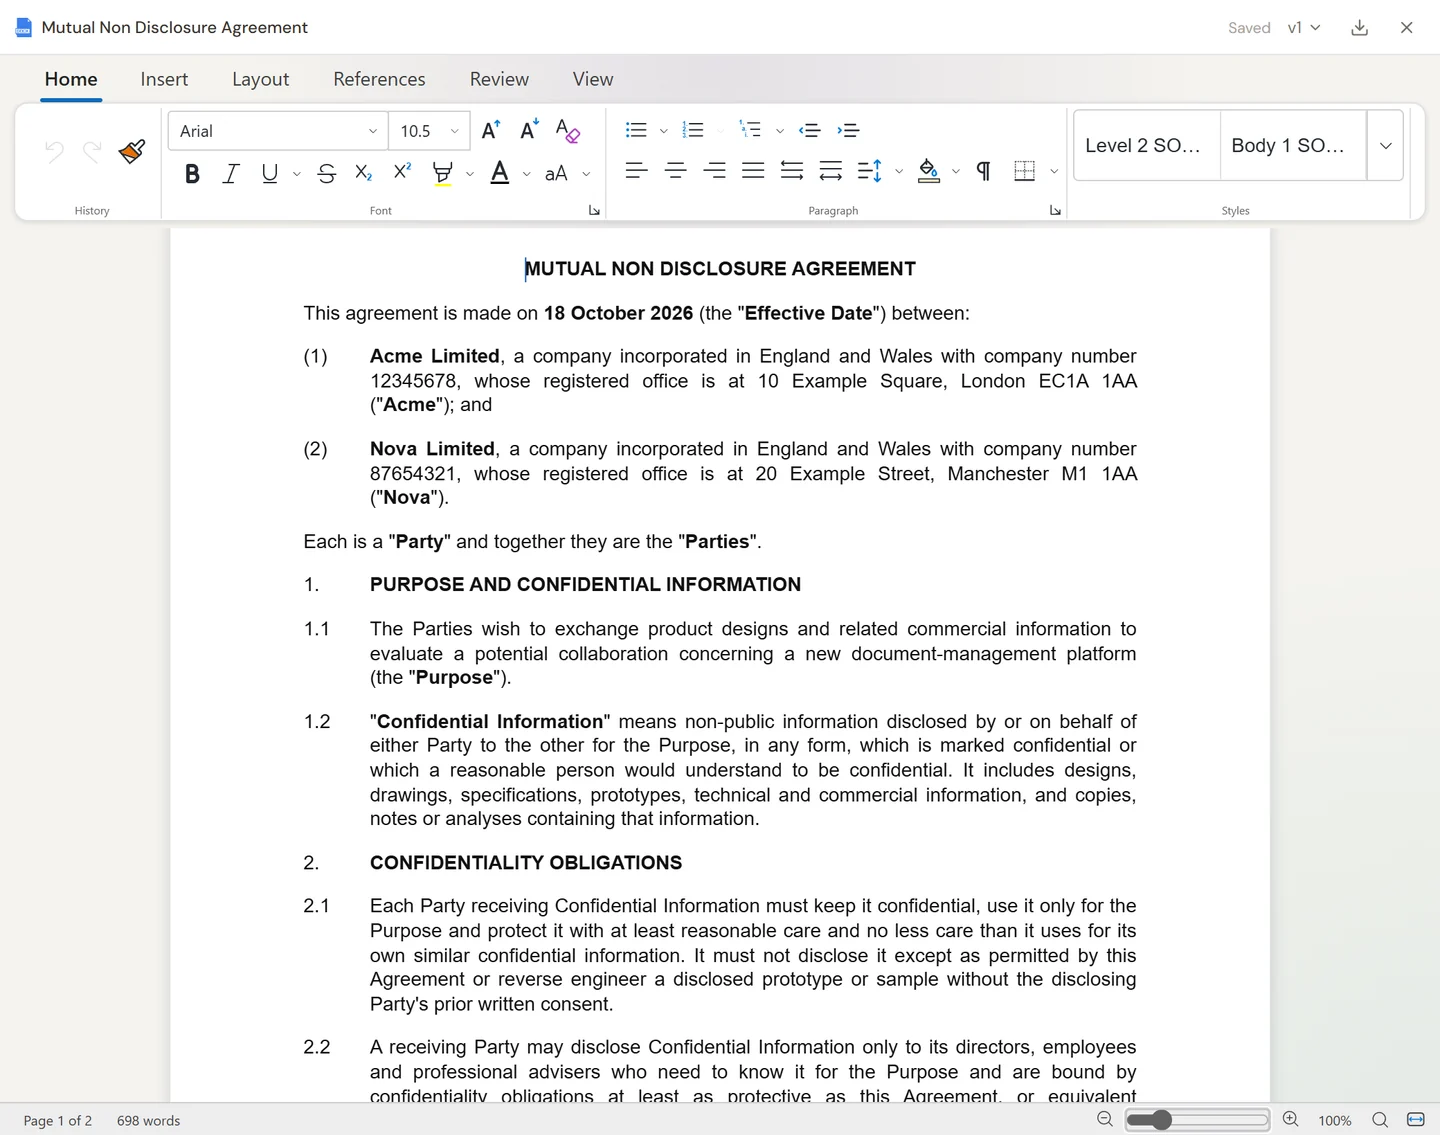The image size is (1440, 1135).
Task: Toggle superscript formatting
Action: [402, 172]
